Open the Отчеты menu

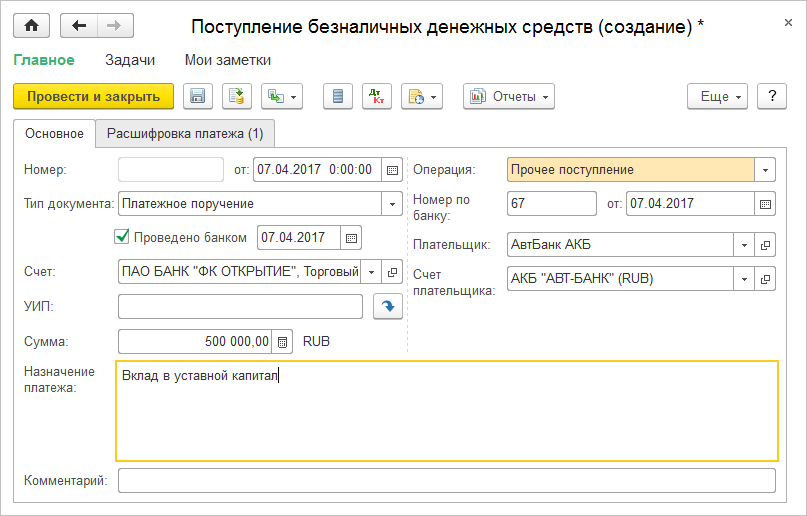click(508, 96)
